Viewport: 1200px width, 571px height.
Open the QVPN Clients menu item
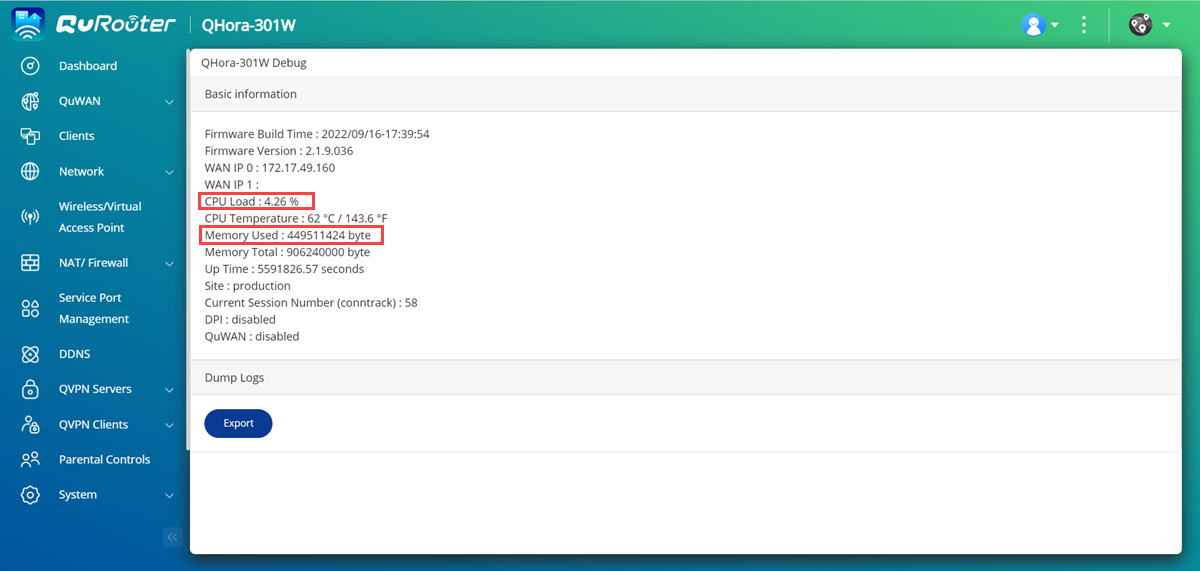(93, 425)
